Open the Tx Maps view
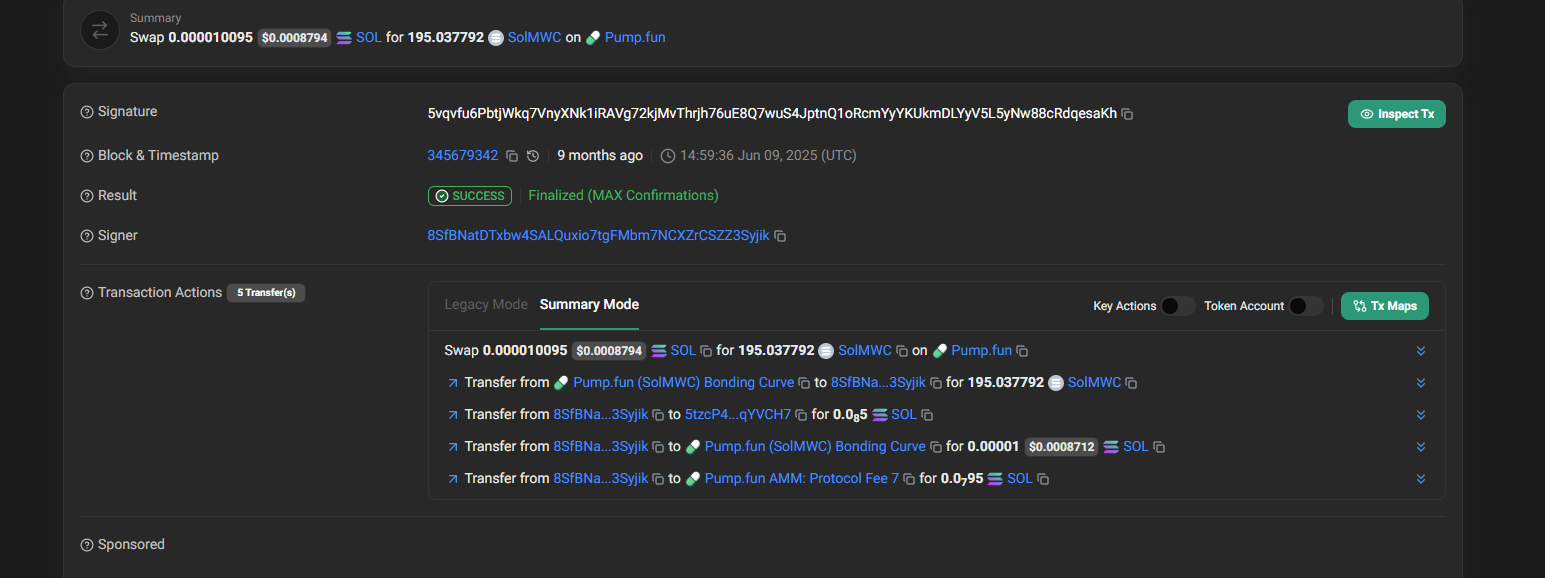The image size is (1545, 578). click(x=1384, y=306)
